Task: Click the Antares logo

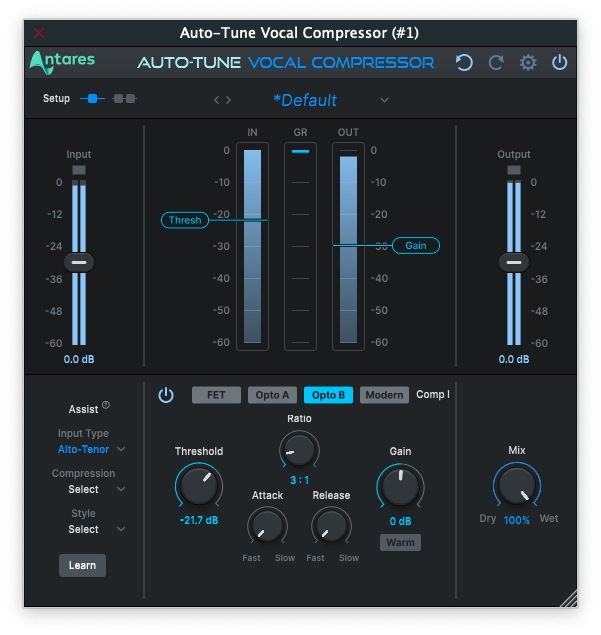Action: click(x=62, y=62)
